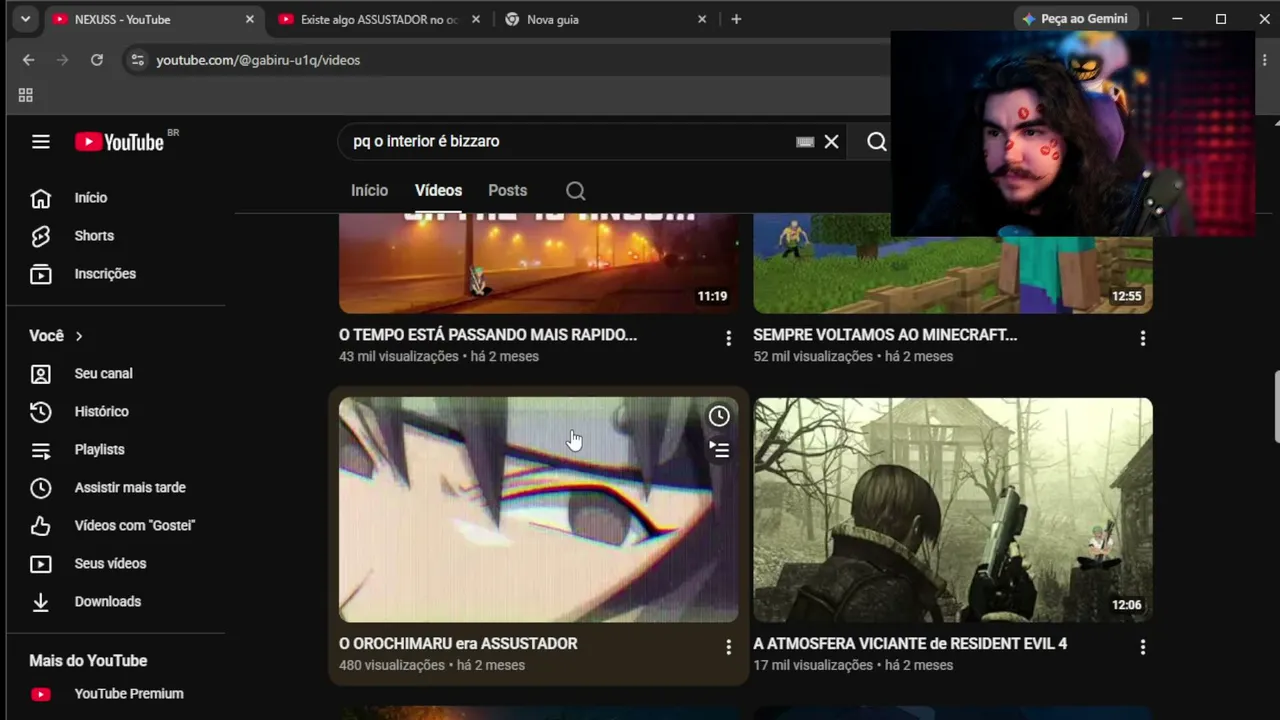Click the "Mais do YouTube" heading
1280x720 pixels.
tap(88, 661)
